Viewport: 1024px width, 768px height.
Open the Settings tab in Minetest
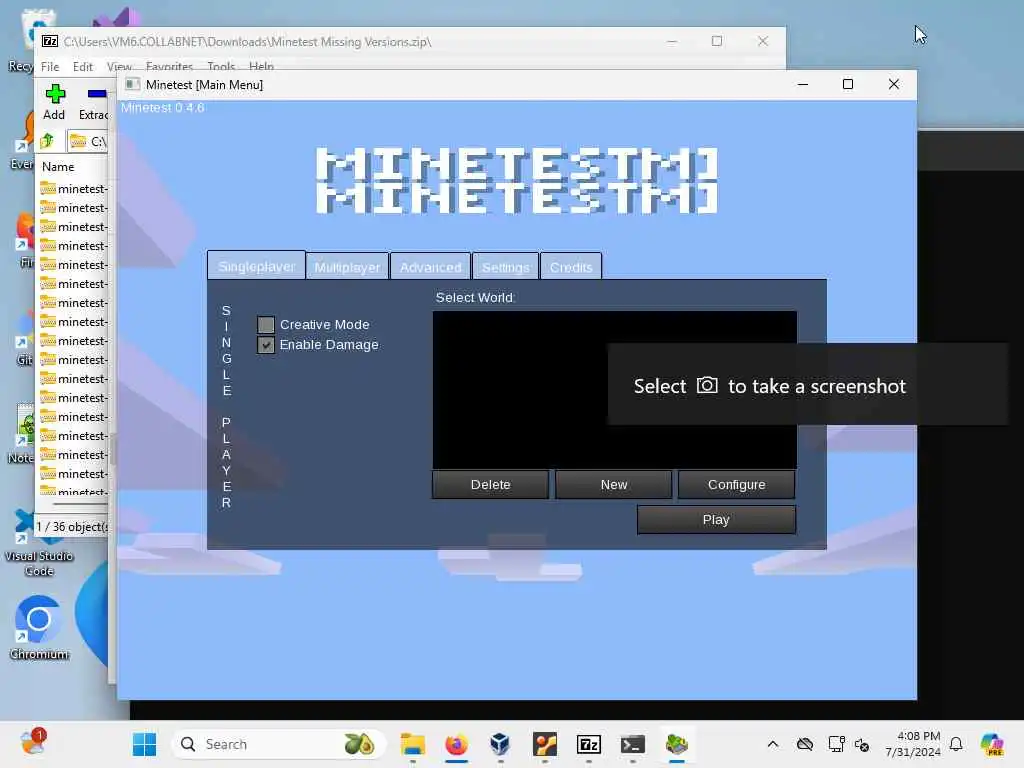(505, 267)
